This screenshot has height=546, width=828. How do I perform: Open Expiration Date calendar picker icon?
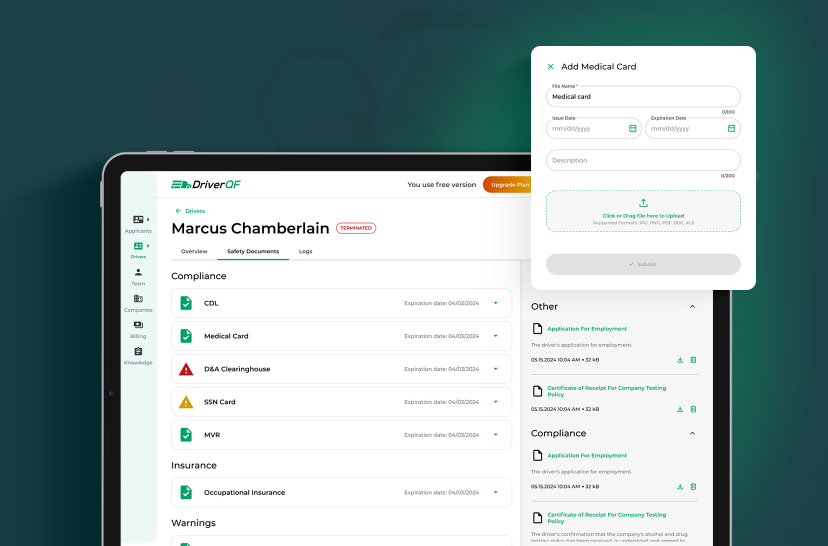pyautogui.click(x=731, y=128)
